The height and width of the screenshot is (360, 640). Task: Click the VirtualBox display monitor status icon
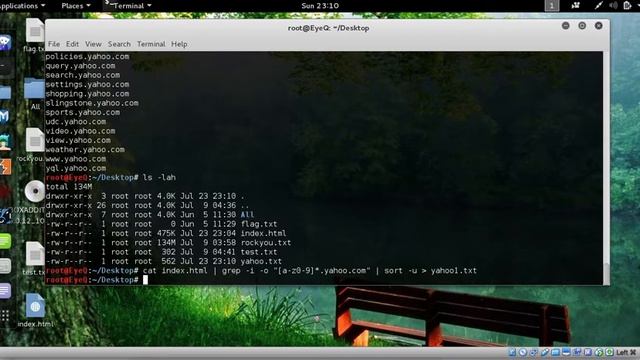click(566, 352)
